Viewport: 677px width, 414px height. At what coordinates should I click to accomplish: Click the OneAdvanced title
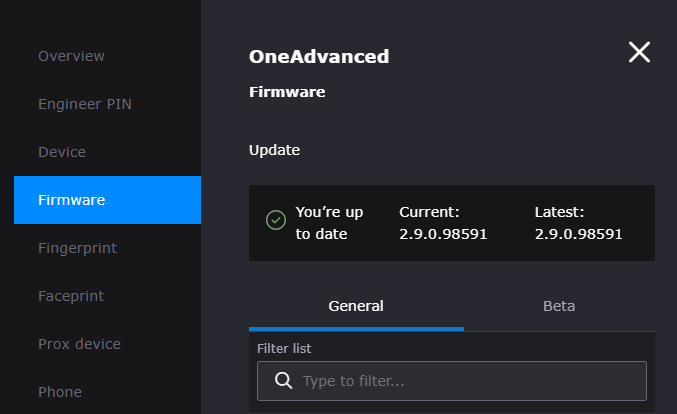pyautogui.click(x=319, y=57)
